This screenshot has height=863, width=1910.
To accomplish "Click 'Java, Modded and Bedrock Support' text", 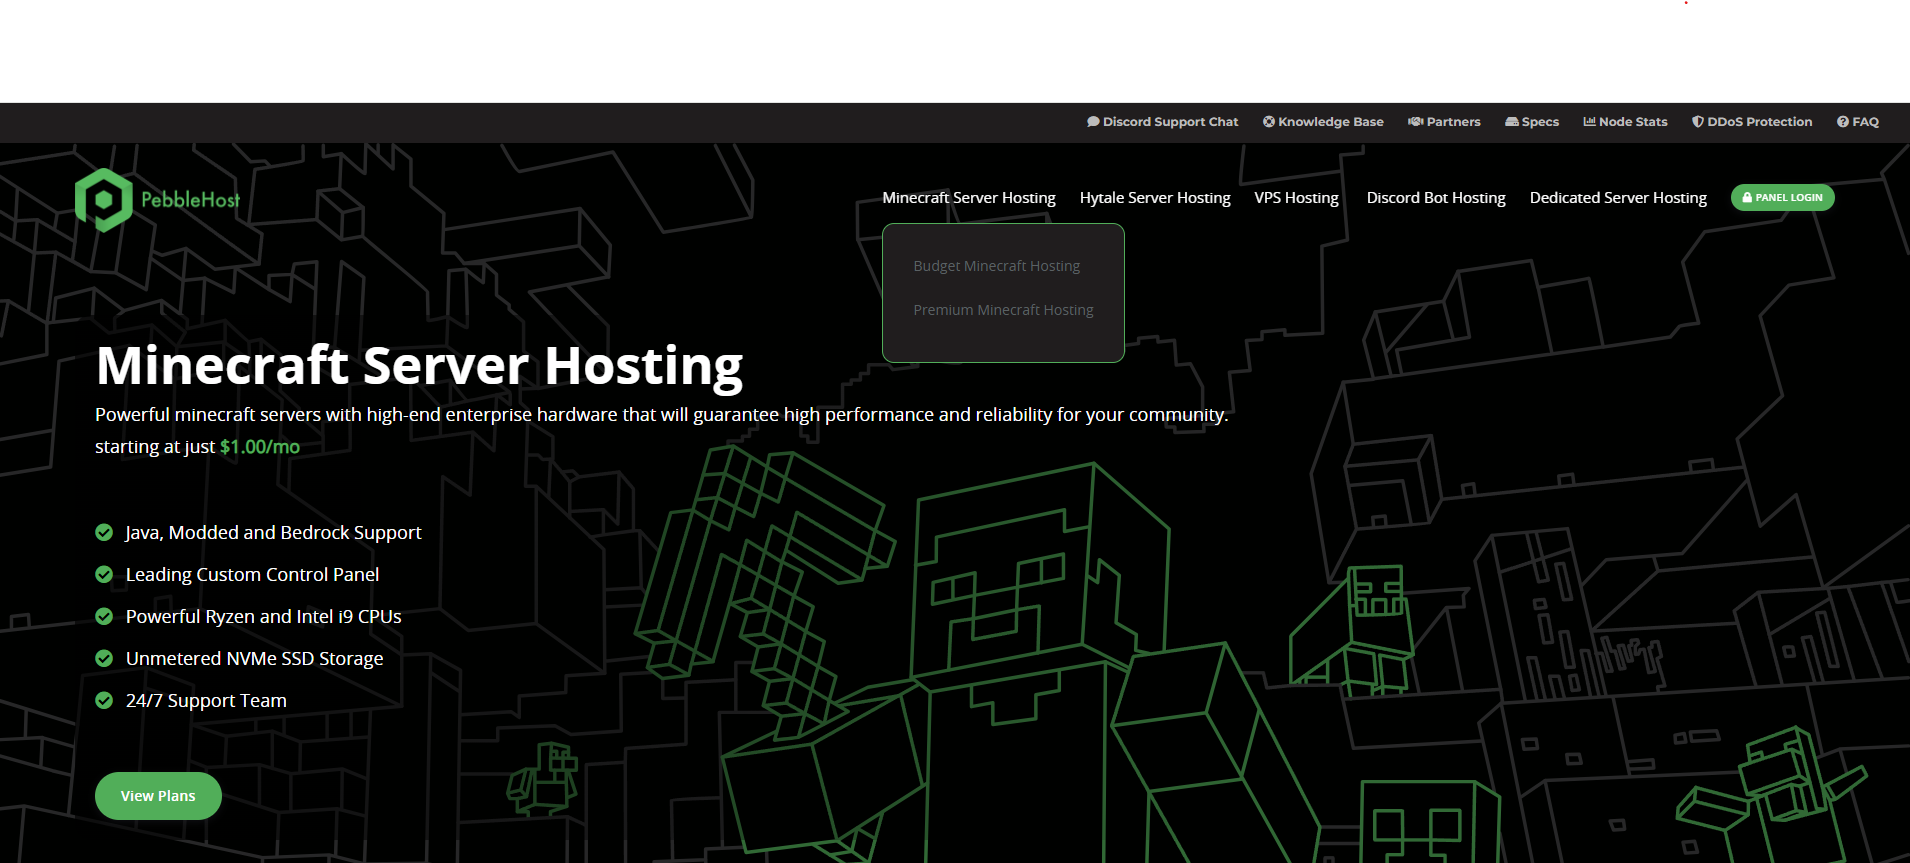I will [273, 533].
